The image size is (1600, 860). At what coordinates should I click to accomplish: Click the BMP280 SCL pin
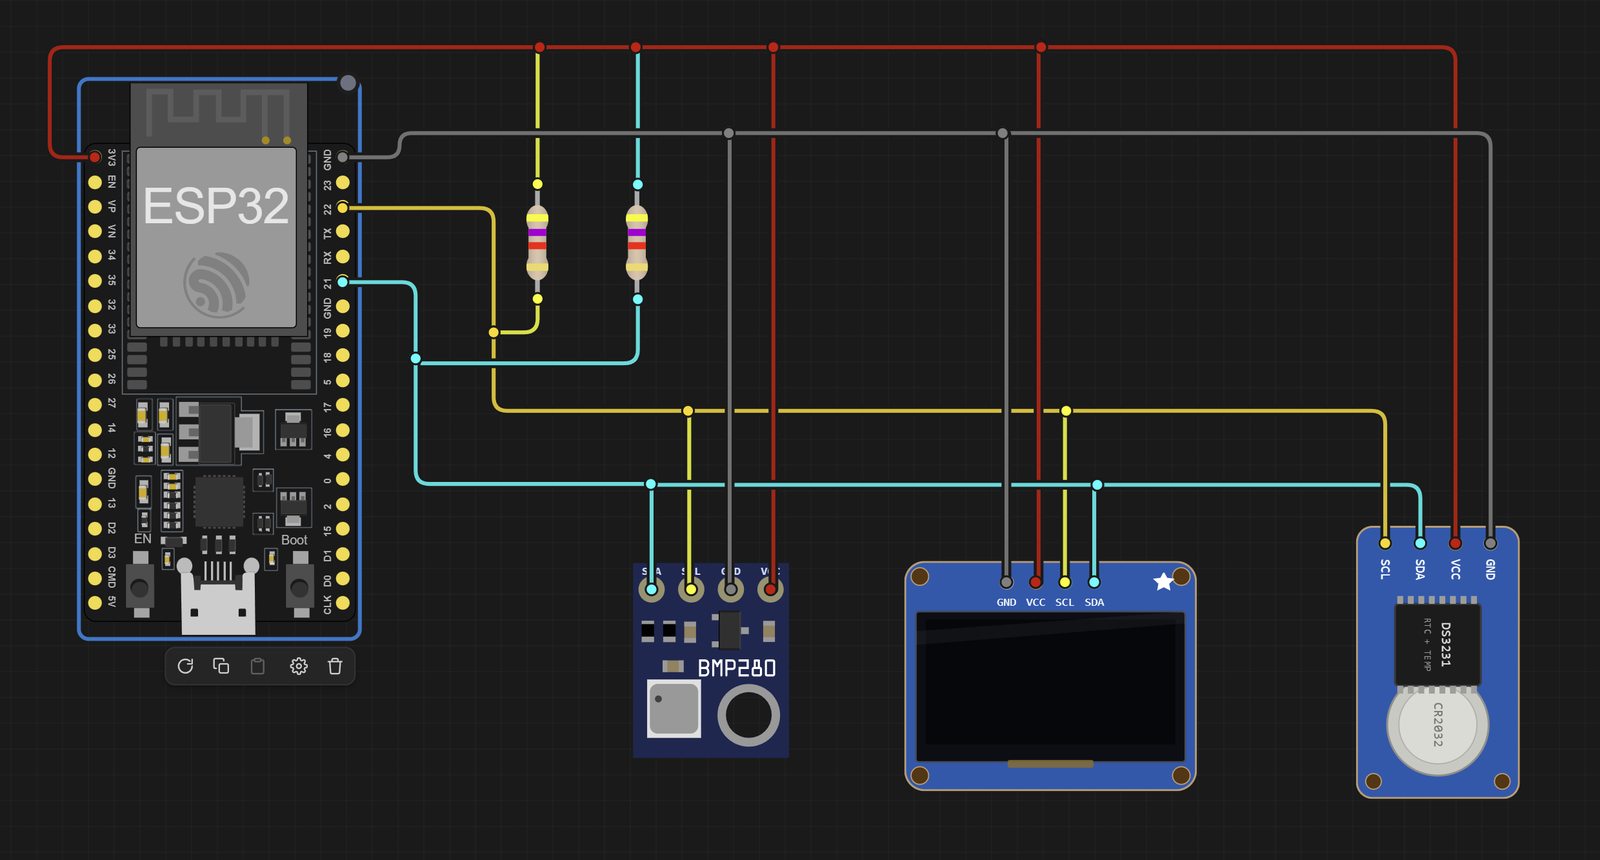click(x=690, y=589)
